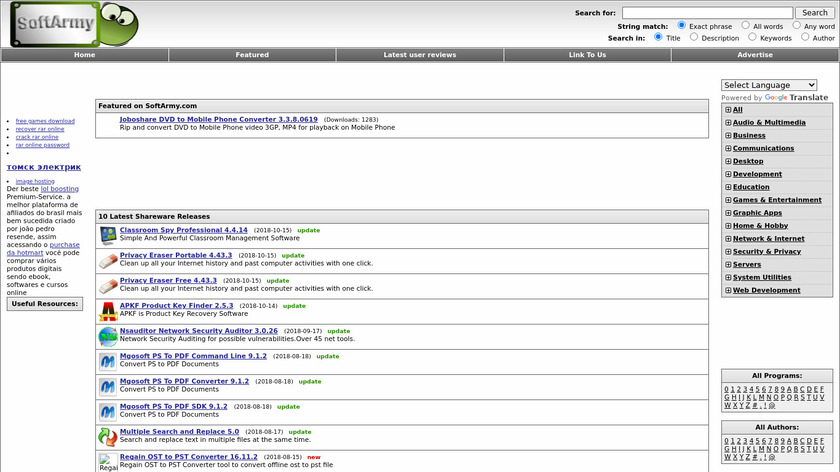Expand the Education category plus icon
Screen dimensions: 840x472
point(728,187)
